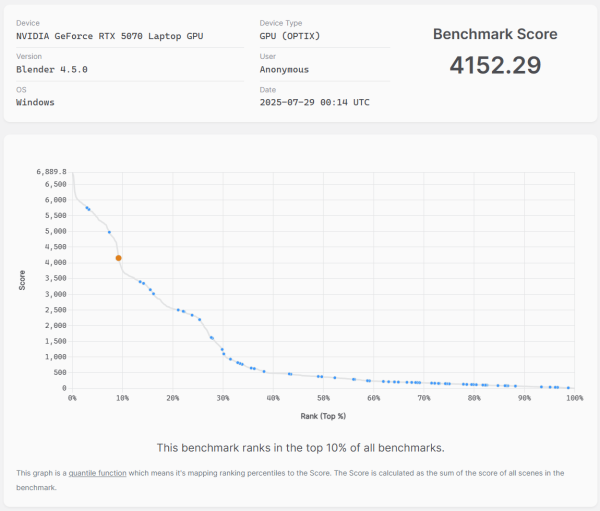Click the orange highlighted benchmark data point

pyautogui.click(x=118, y=258)
